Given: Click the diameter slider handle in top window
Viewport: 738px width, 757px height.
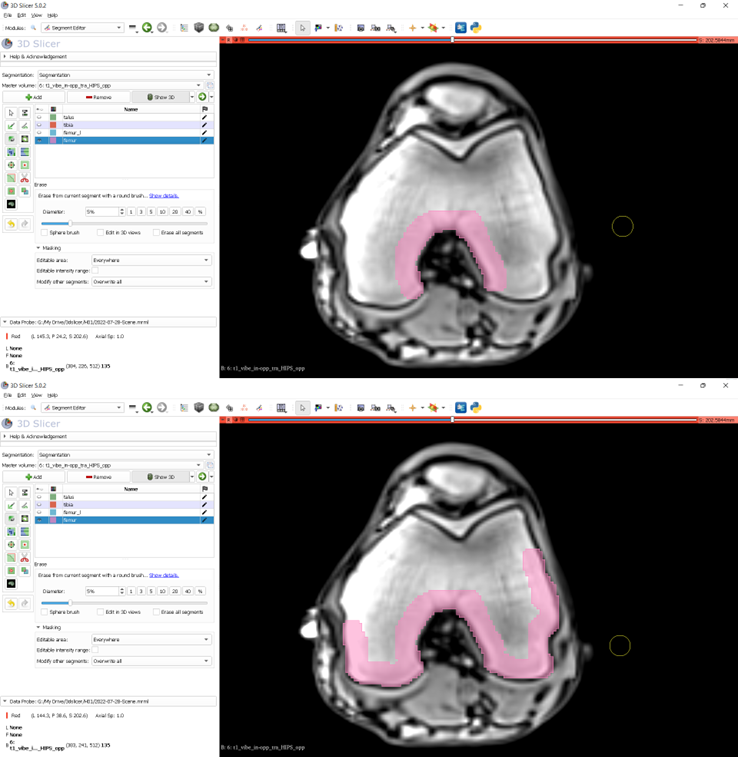Looking at the screenshot, I should [70, 224].
